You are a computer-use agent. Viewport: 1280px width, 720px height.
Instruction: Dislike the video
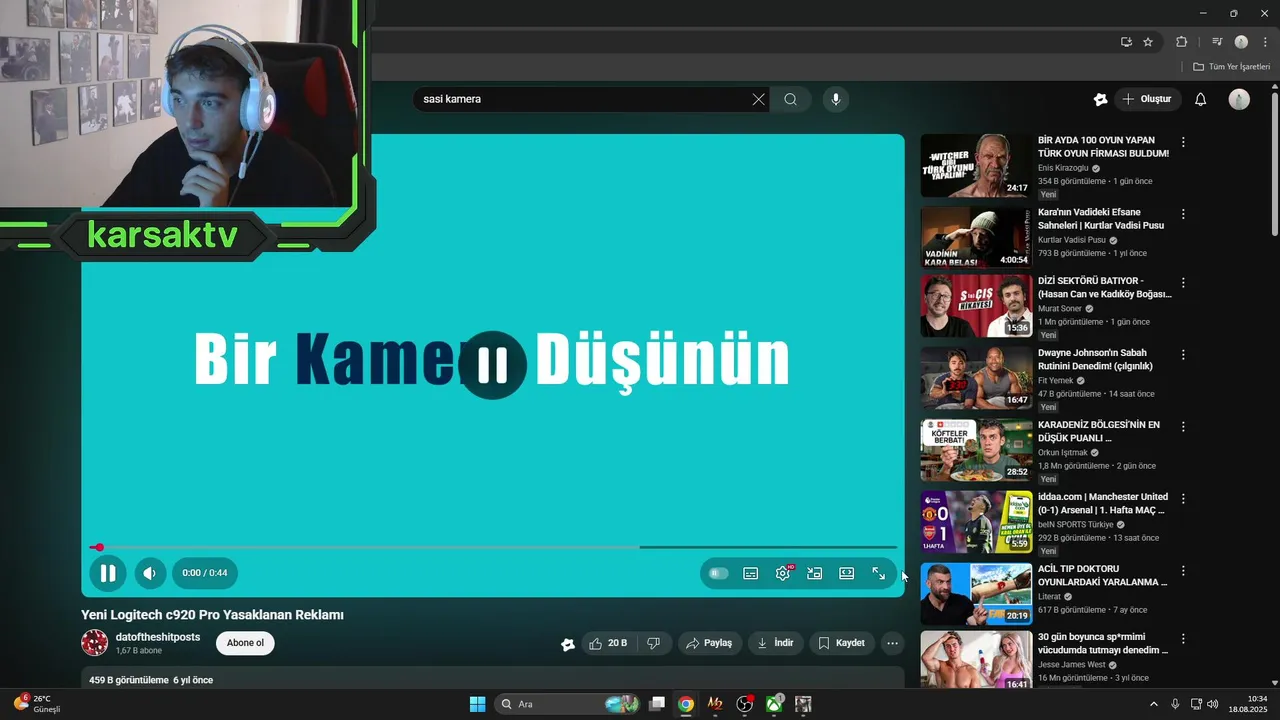pos(654,643)
